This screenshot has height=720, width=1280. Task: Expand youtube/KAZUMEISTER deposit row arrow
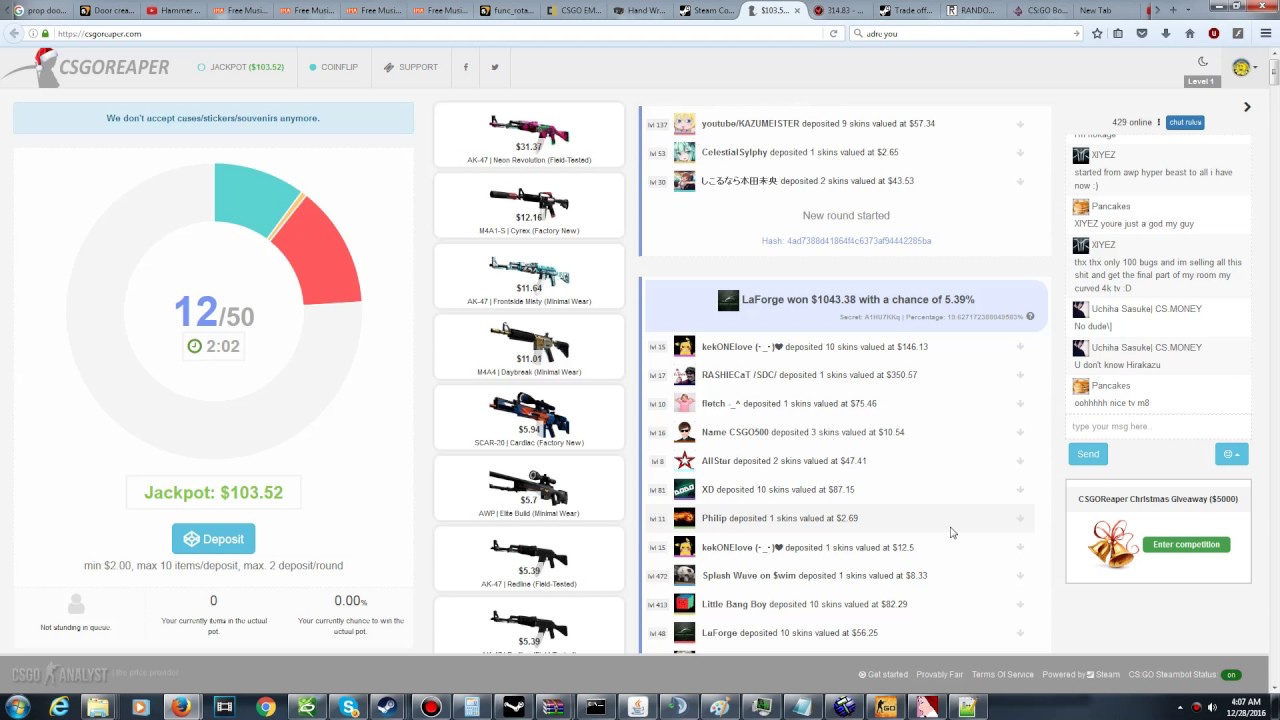(1020, 124)
